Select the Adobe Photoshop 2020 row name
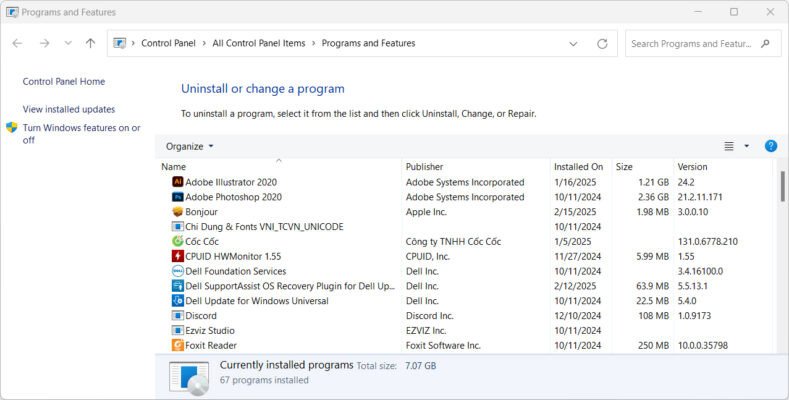 [233, 197]
